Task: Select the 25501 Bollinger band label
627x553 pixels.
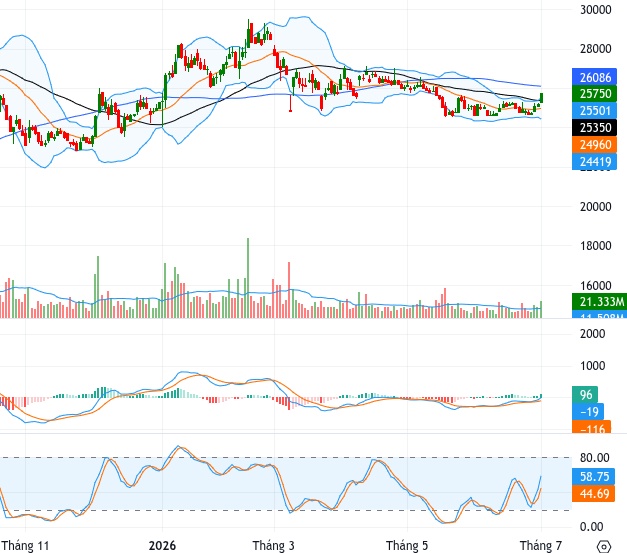Action: pyautogui.click(x=595, y=111)
